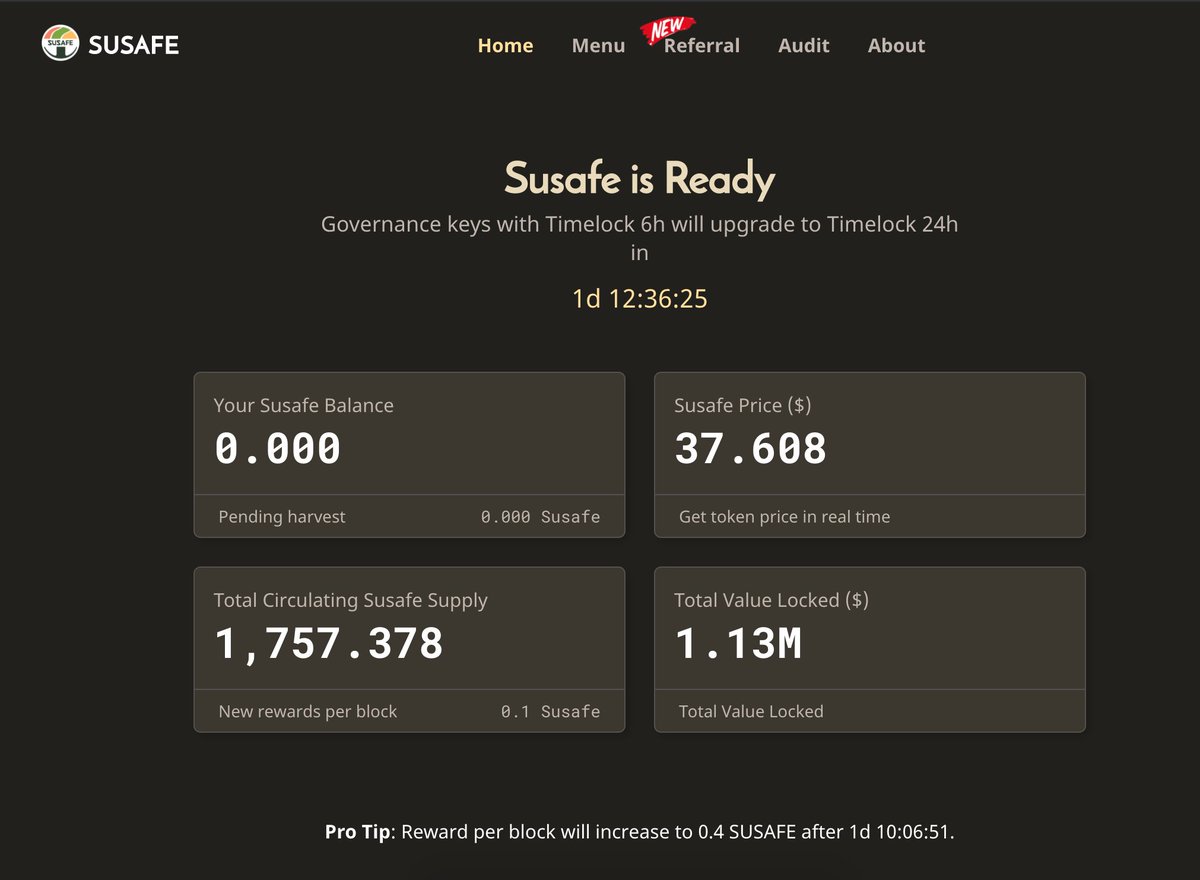Image resolution: width=1200 pixels, height=880 pixels.
Task: Click the SUSAFE brand name text
Action: (133, 45)
